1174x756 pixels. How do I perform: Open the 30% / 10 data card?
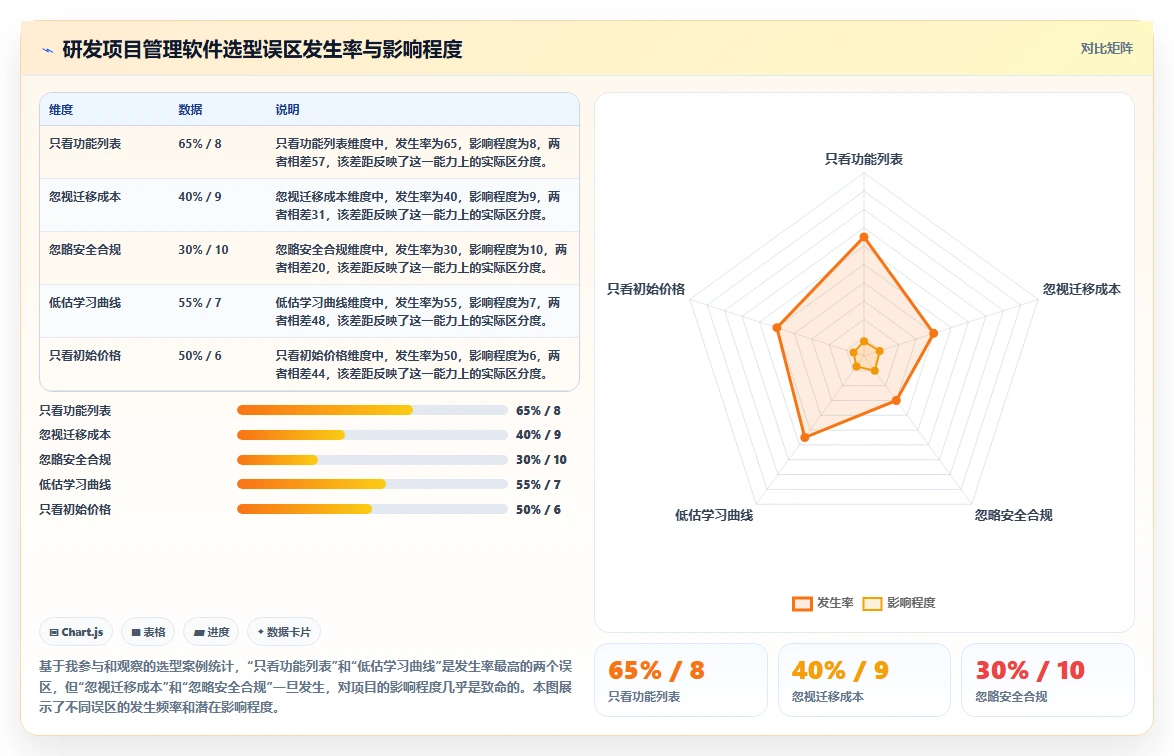tap(1047, 680)
